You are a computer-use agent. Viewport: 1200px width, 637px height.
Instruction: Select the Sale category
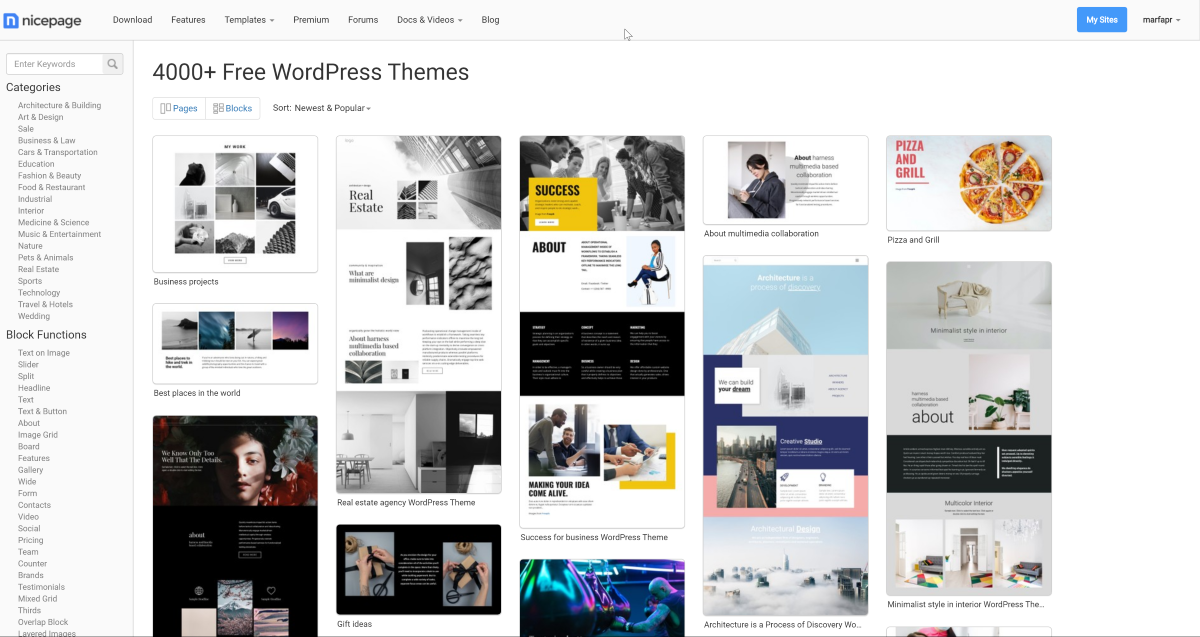click(26, 129)
